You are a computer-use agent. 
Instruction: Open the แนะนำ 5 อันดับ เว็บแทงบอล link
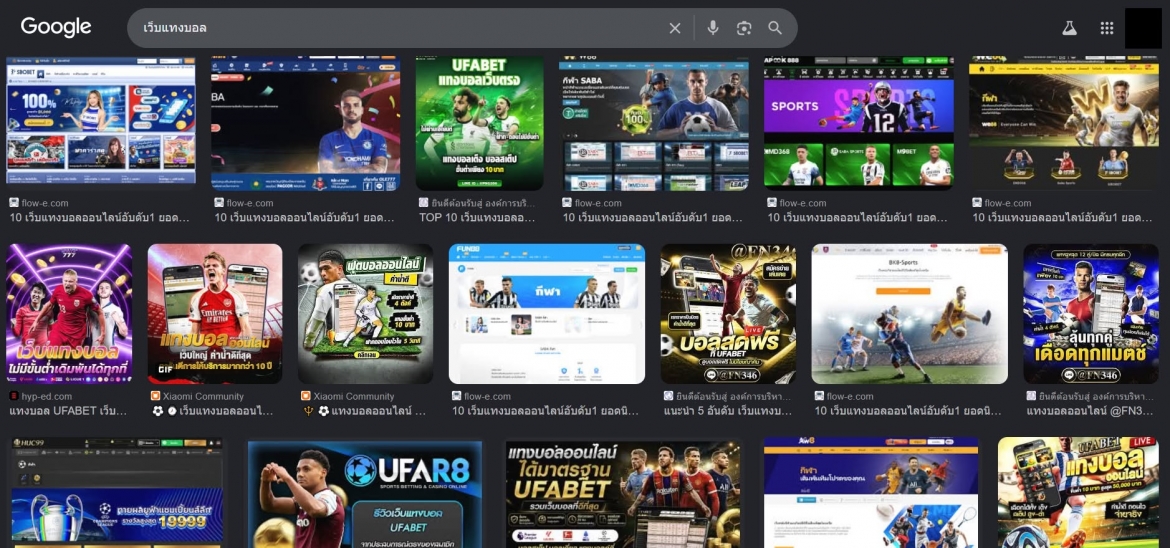(728, 411)
